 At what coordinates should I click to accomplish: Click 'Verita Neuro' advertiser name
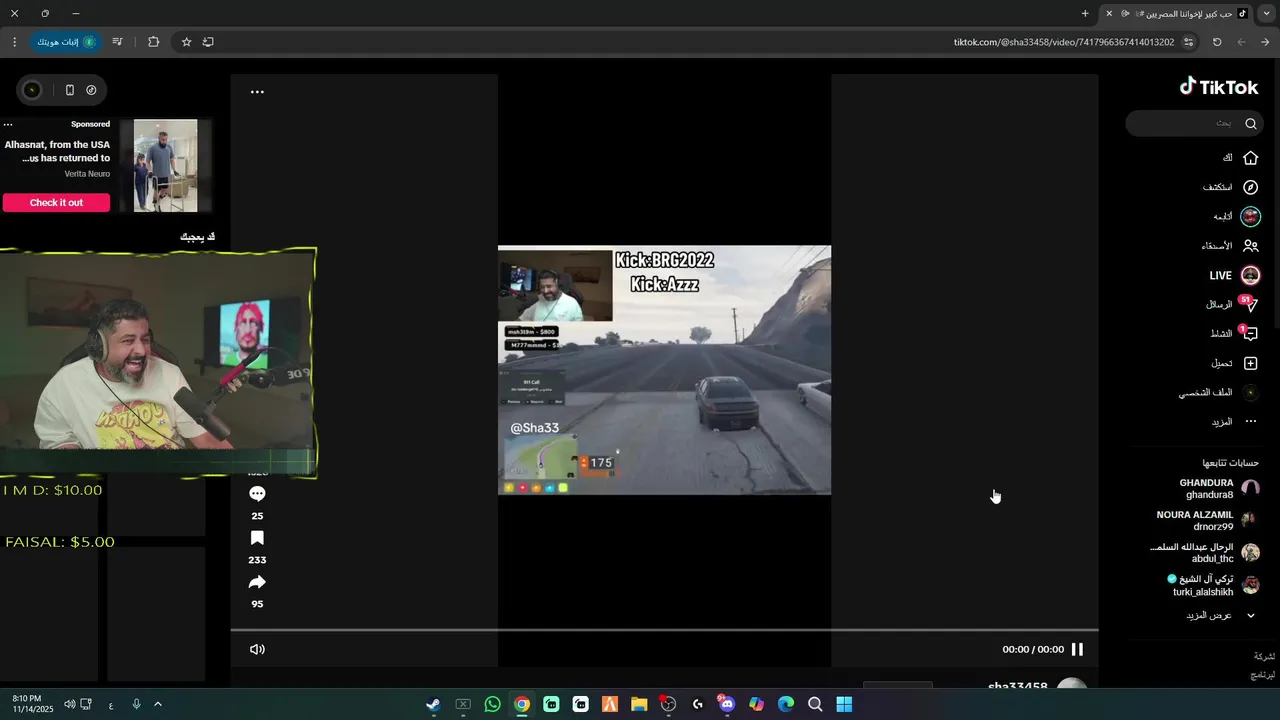(x=87, y=174)
